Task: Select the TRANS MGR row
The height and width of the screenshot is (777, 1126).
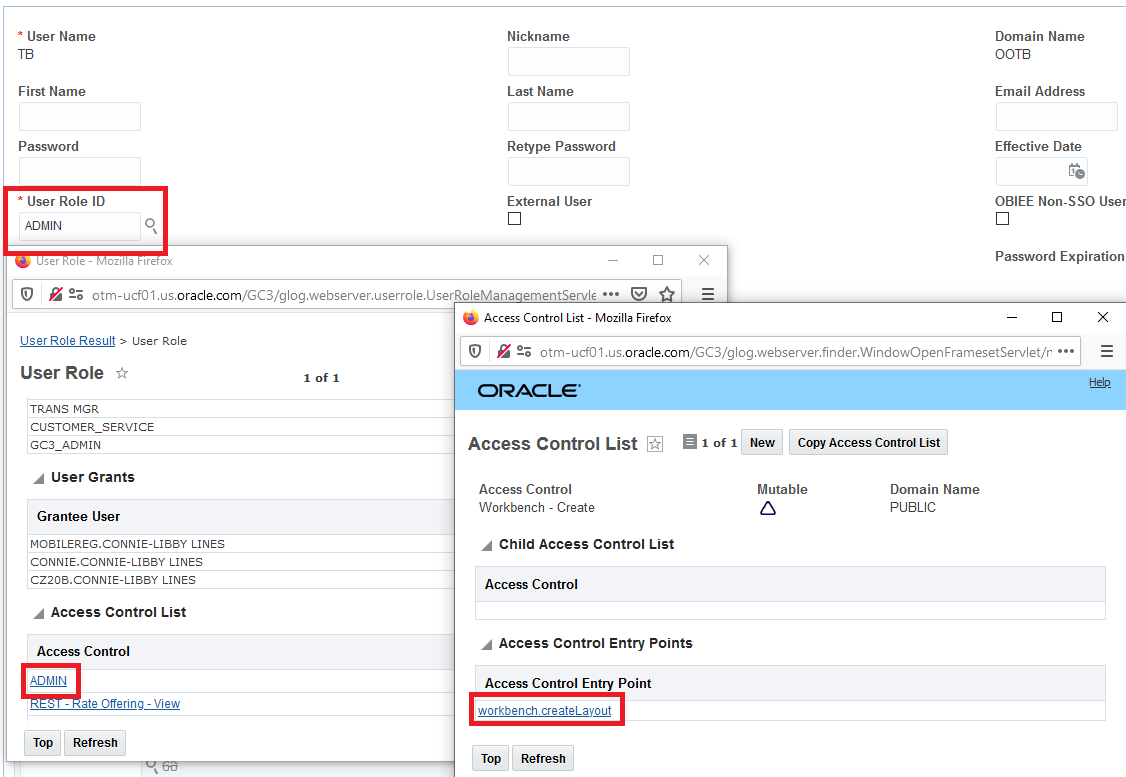Action: [241, 409]
